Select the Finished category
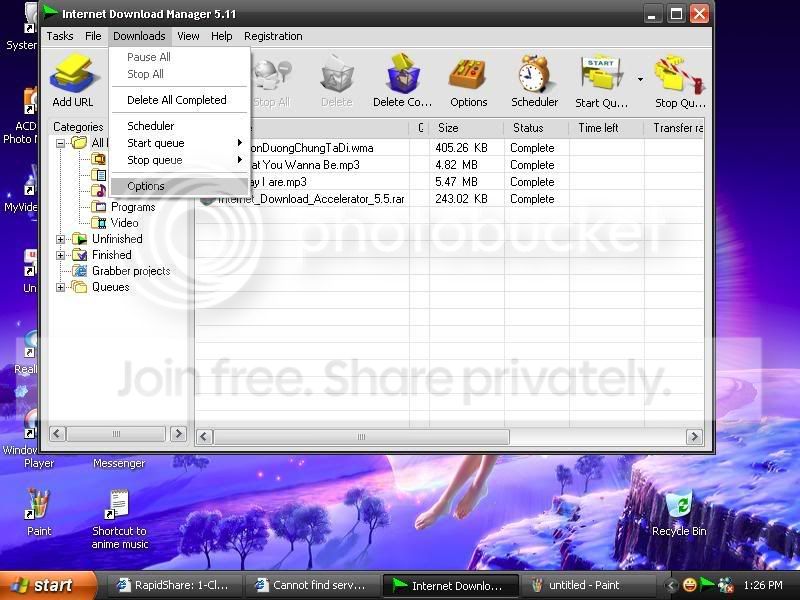Screen dimensions: 800x600 tap(111, 255)
